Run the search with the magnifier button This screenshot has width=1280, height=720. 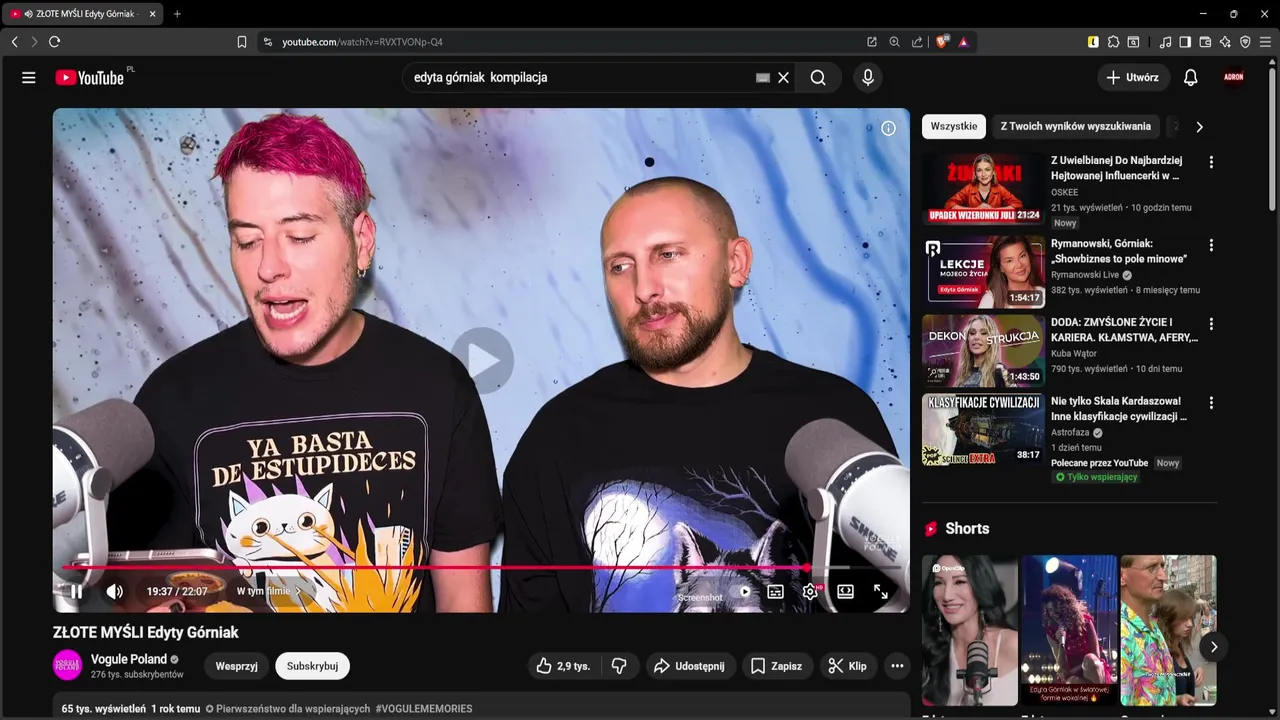pyautogui.click(x=818, y=77)
